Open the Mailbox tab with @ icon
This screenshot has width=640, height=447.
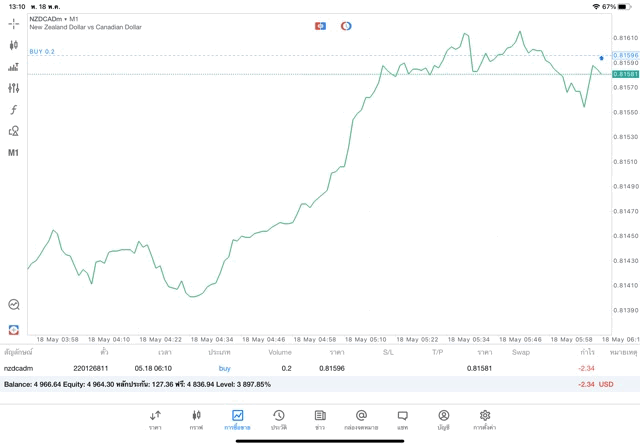tap(361, 419)
